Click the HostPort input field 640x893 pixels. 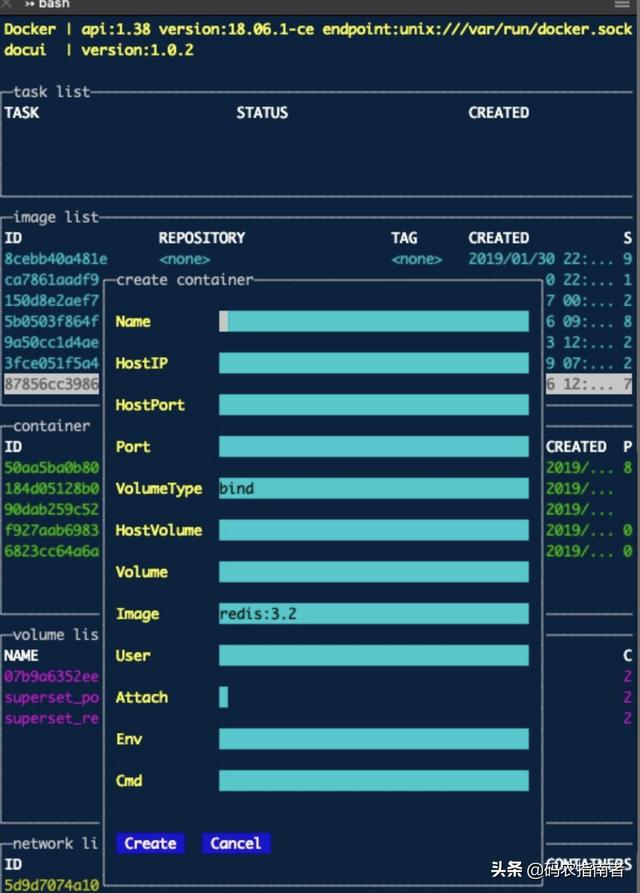374,405
